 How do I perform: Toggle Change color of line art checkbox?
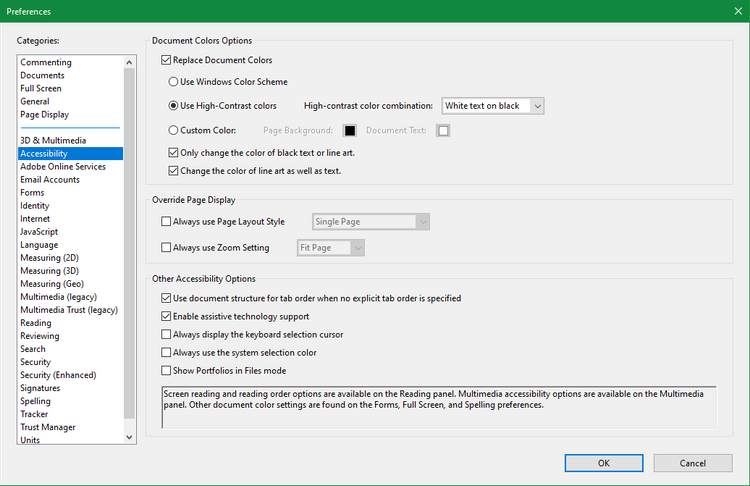[173, 171]
